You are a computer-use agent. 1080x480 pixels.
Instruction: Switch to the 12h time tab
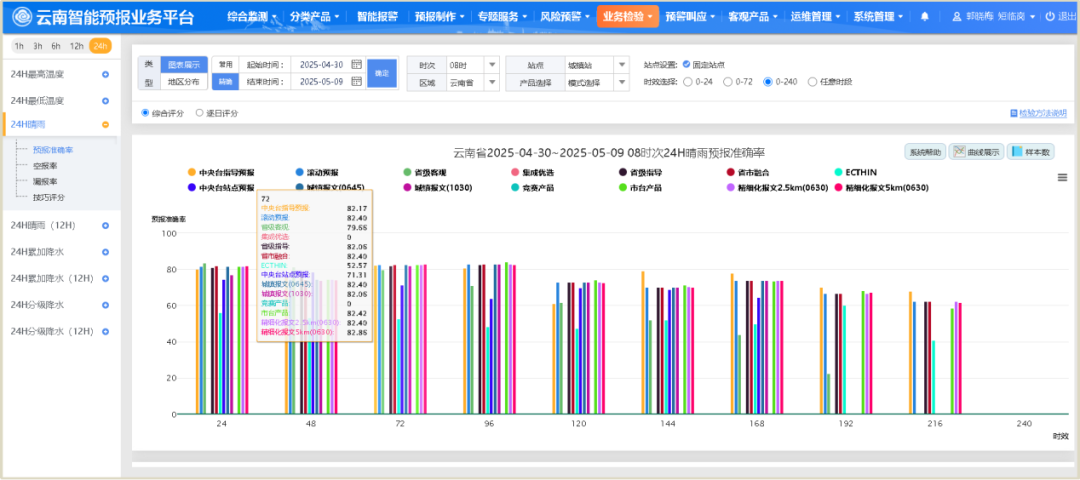tap(78, 46)
